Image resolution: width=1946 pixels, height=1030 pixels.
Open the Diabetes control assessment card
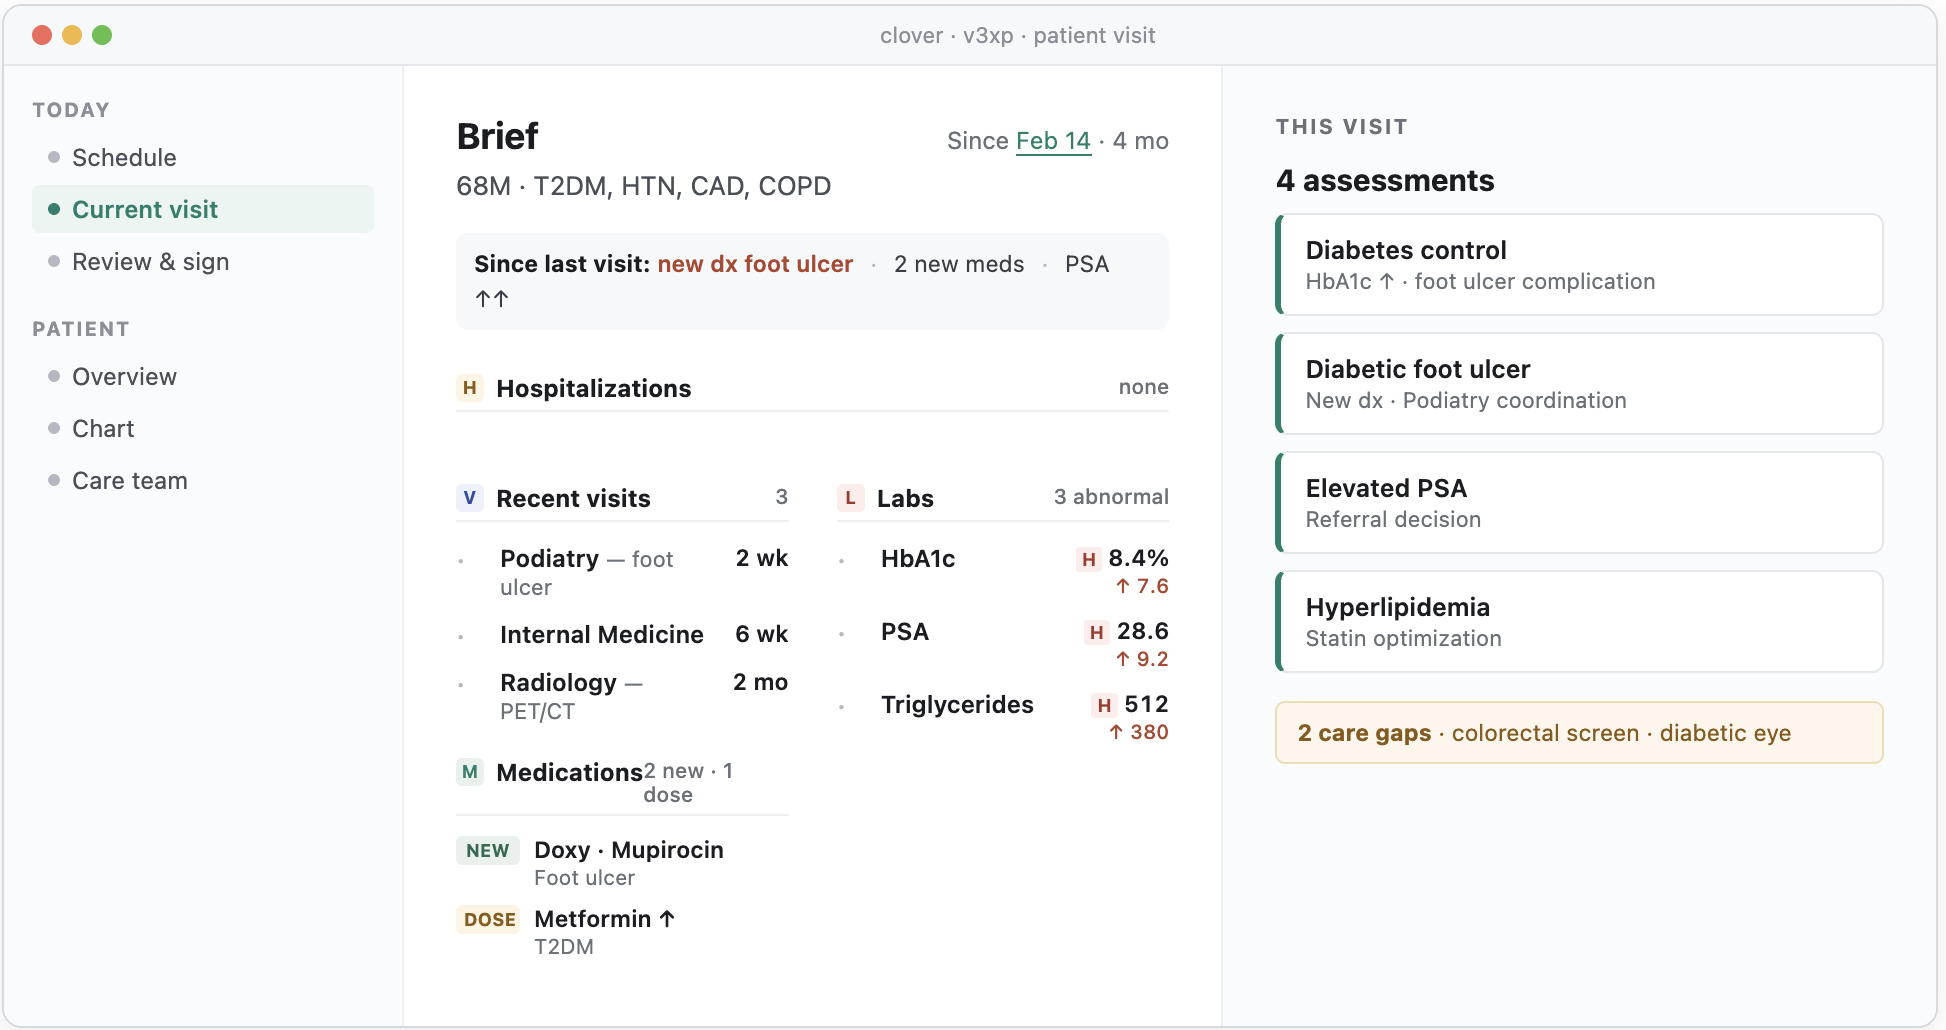click(1579, 265)
